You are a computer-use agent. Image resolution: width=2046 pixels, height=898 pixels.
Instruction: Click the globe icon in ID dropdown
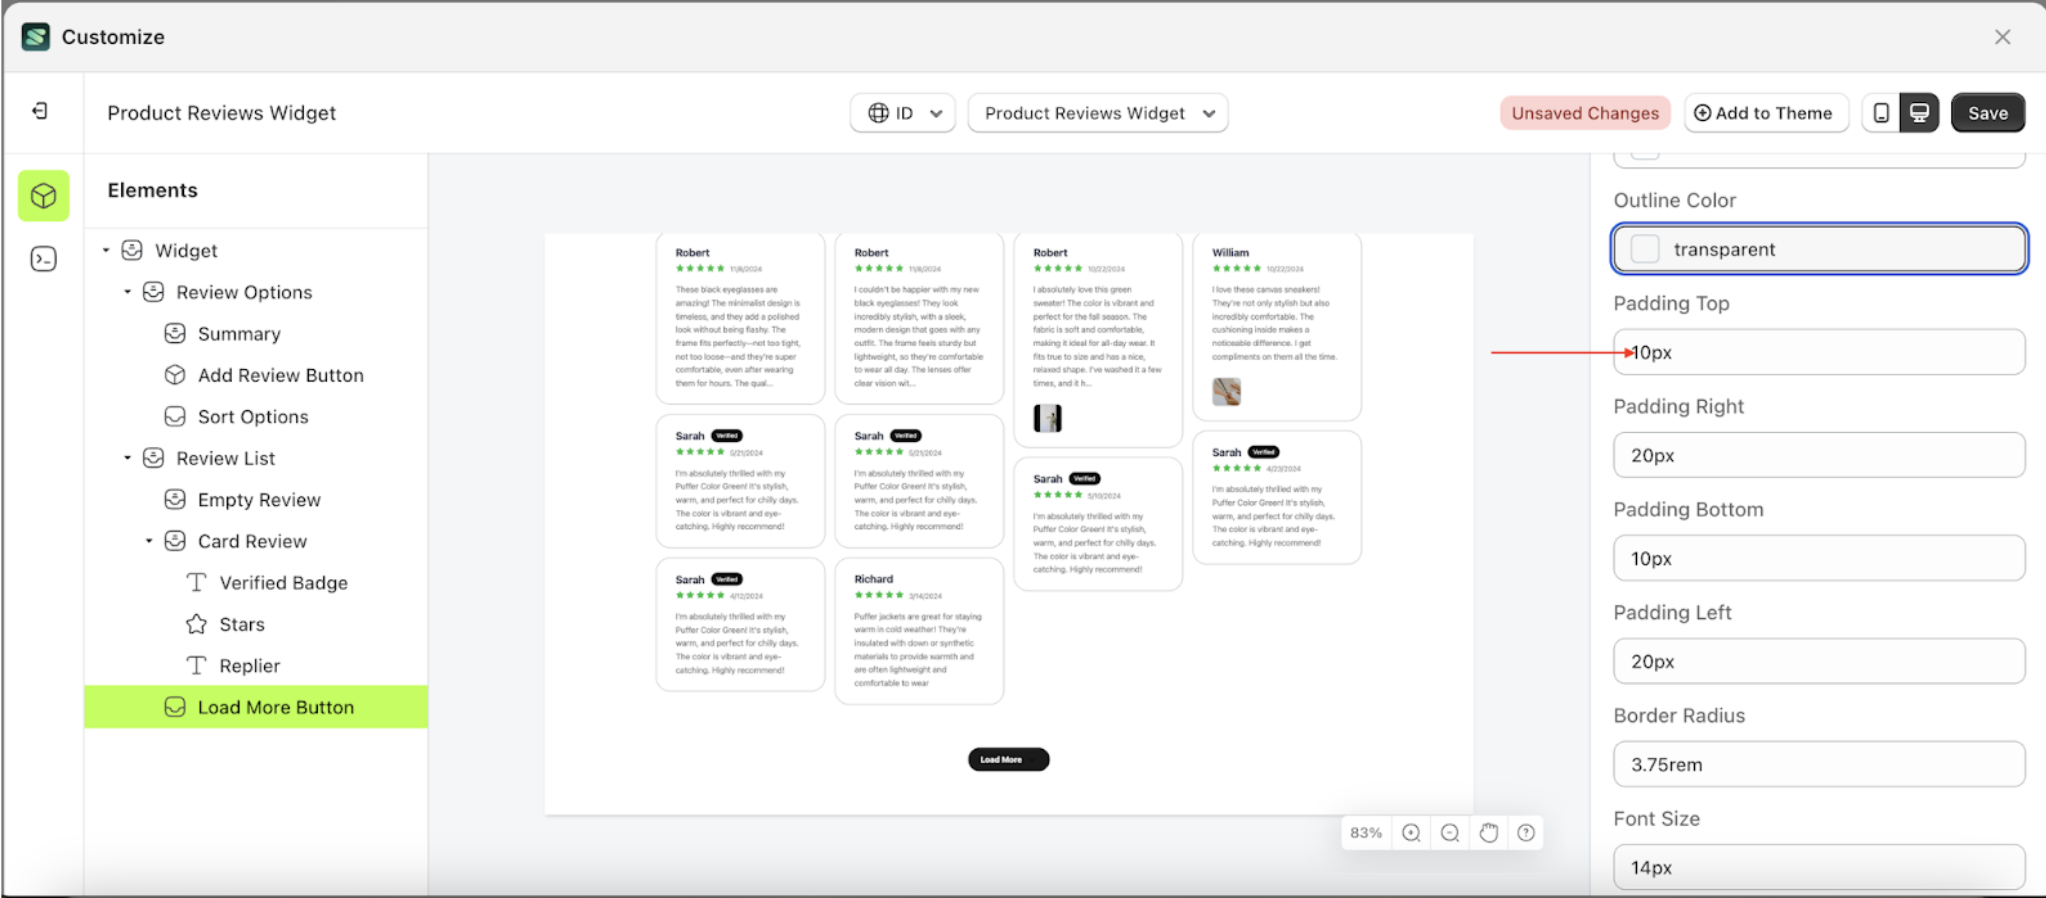878,113
